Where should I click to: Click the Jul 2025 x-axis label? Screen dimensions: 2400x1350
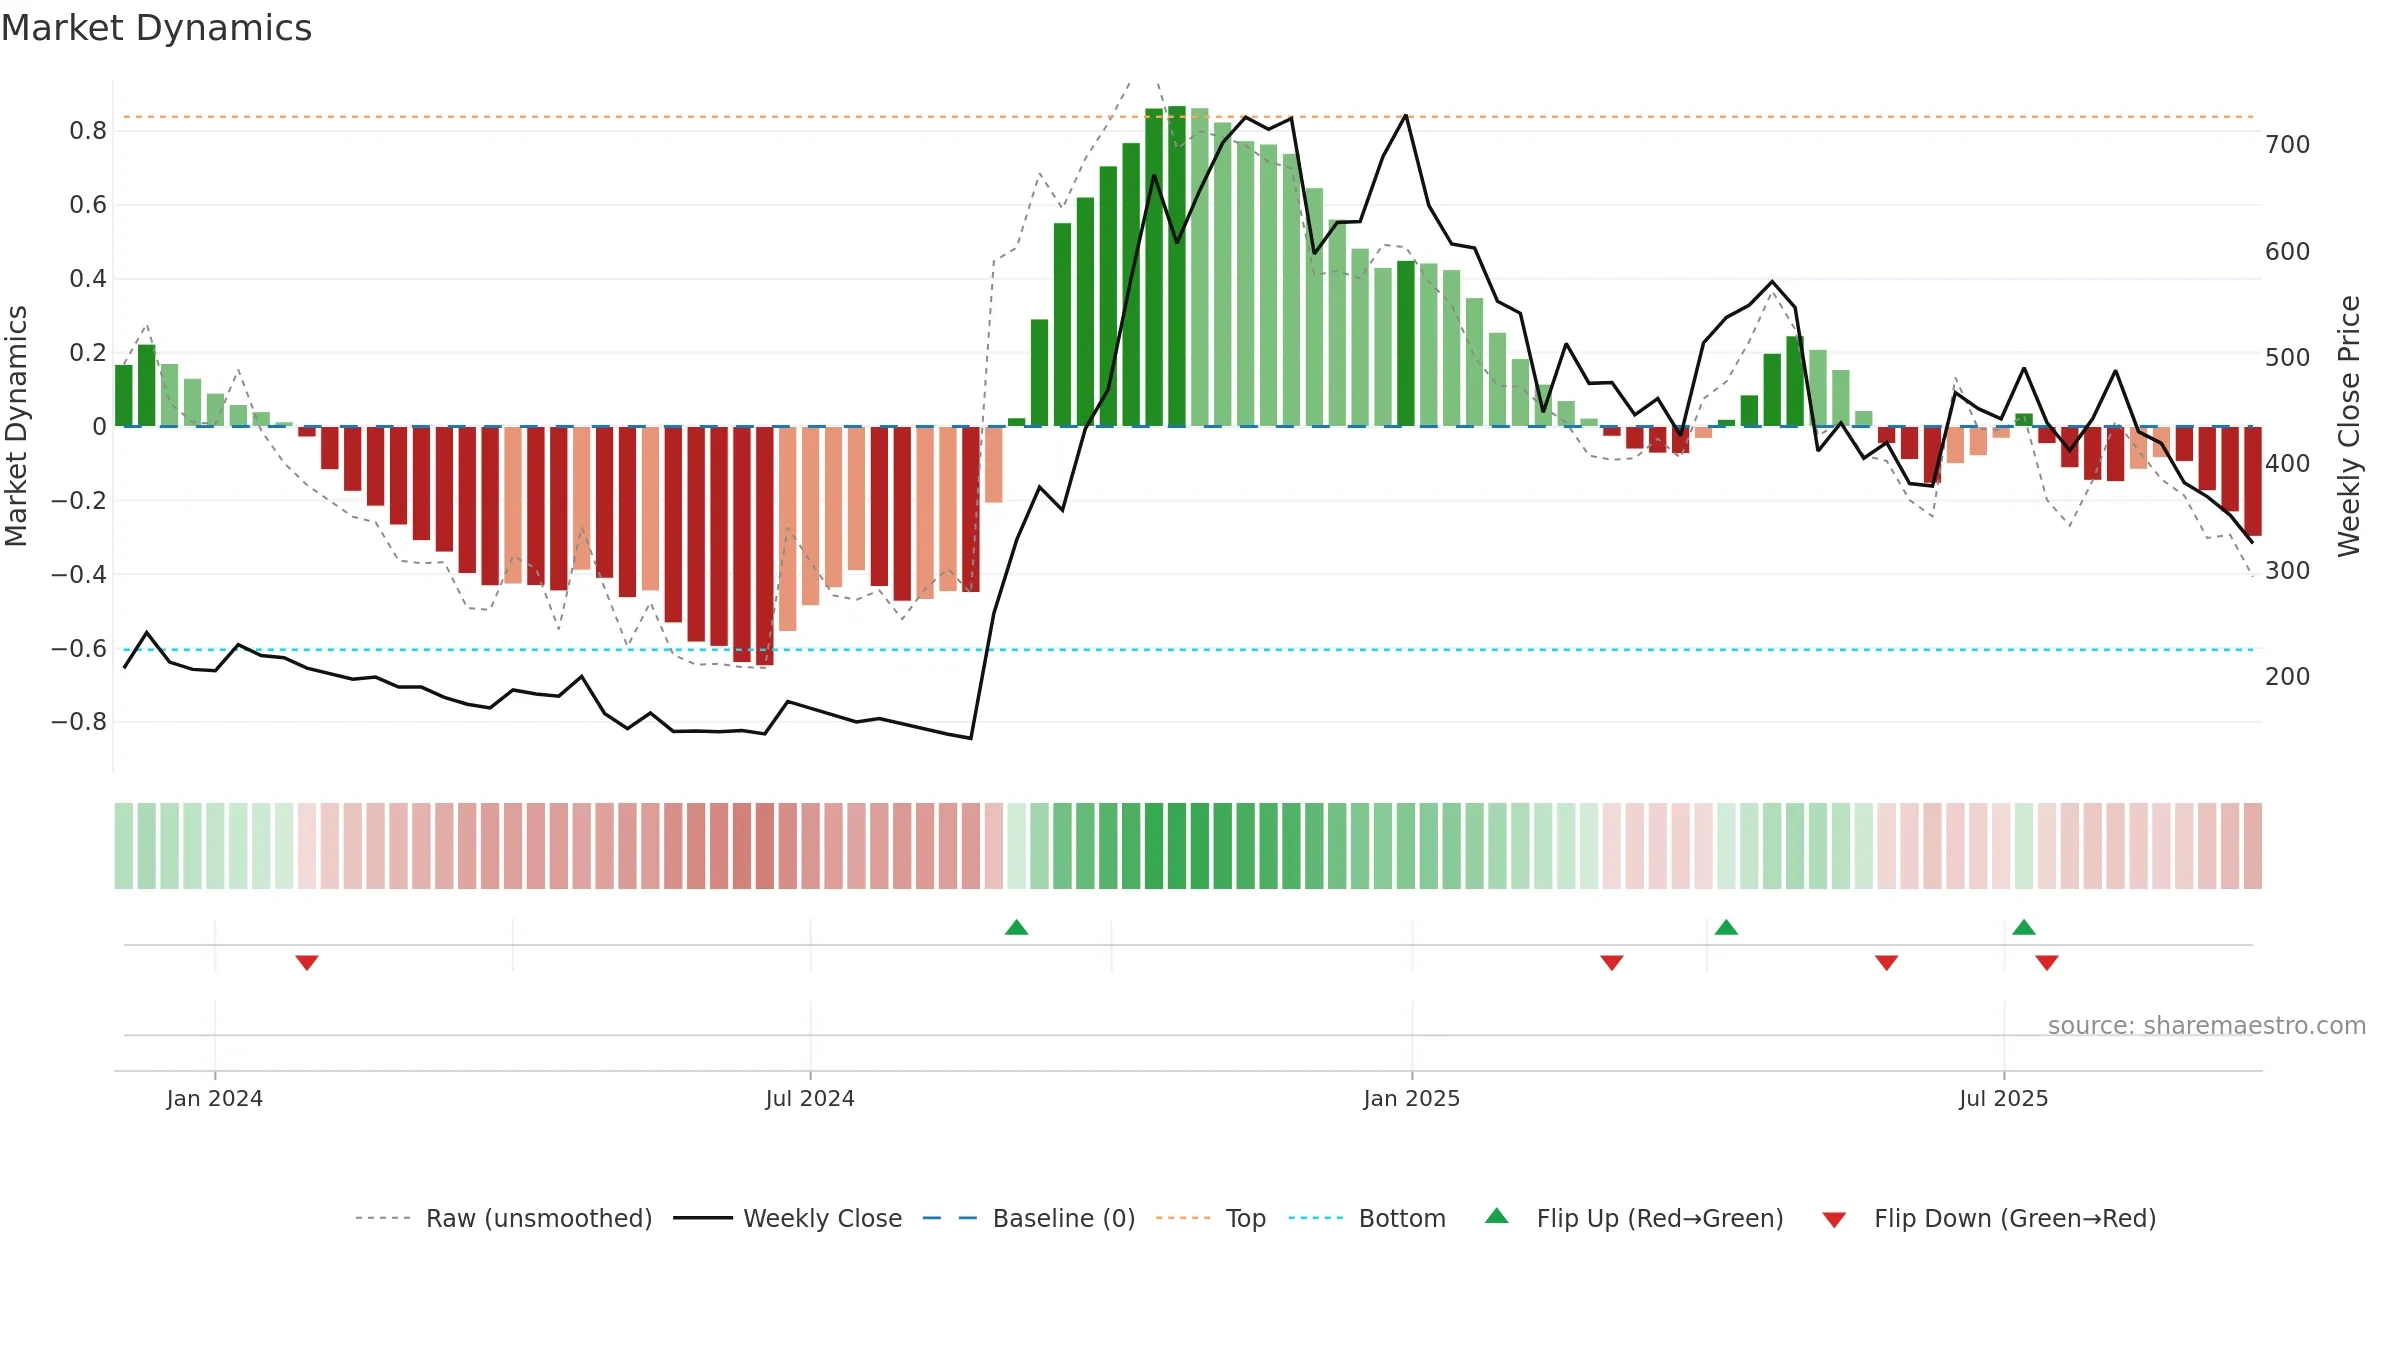click(x=2004, y=1098)
